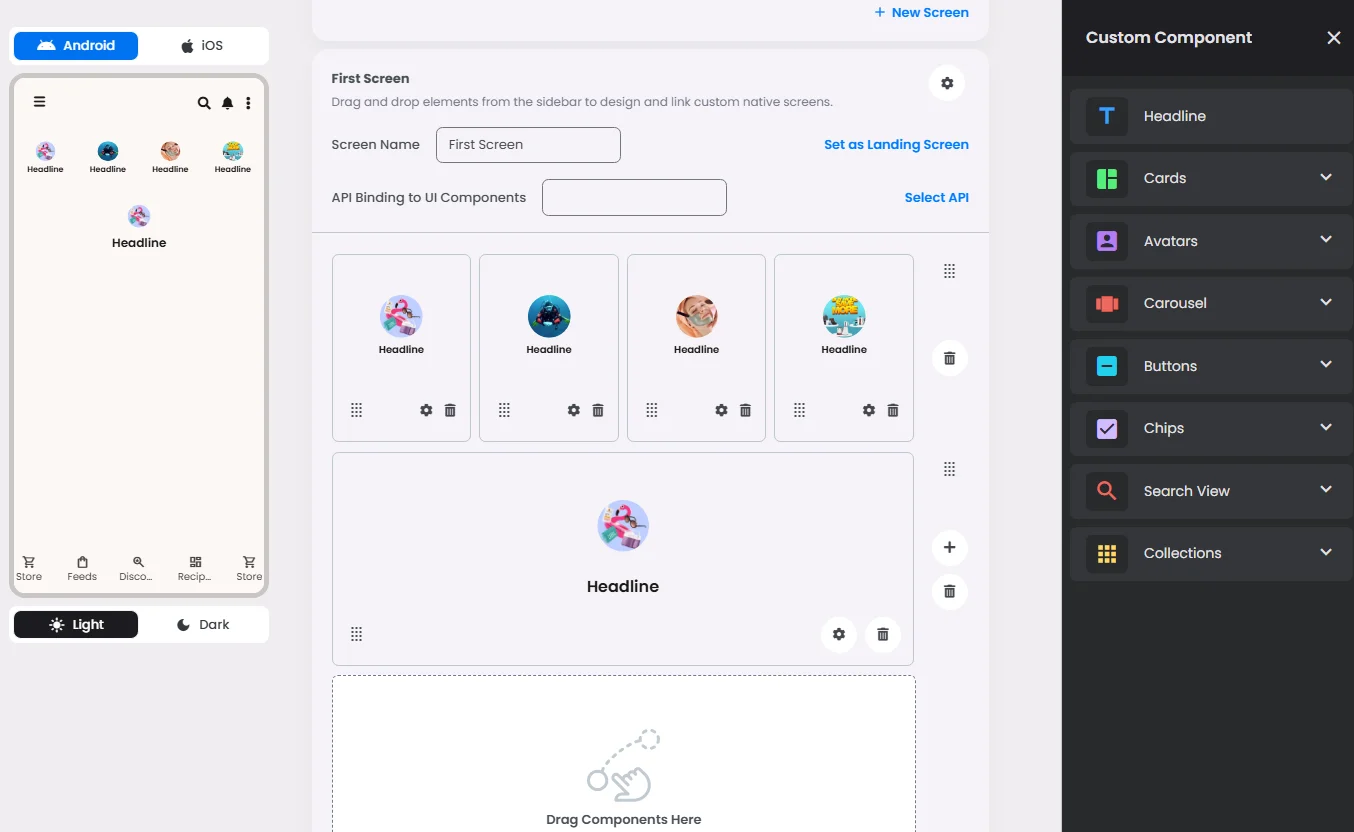Click notification bell in phone preview
The height and width of the screenshot is (832, 1354).
[227, 103]
